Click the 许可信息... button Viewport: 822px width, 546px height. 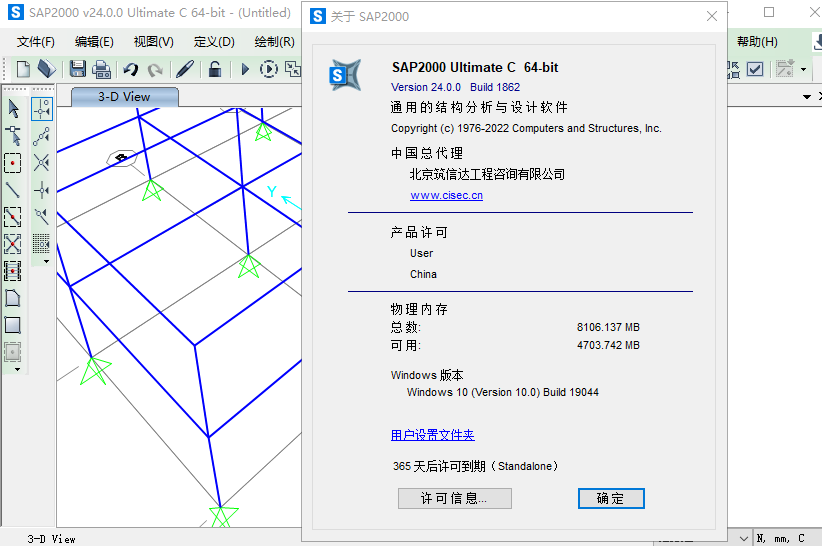tap(455, 498)
